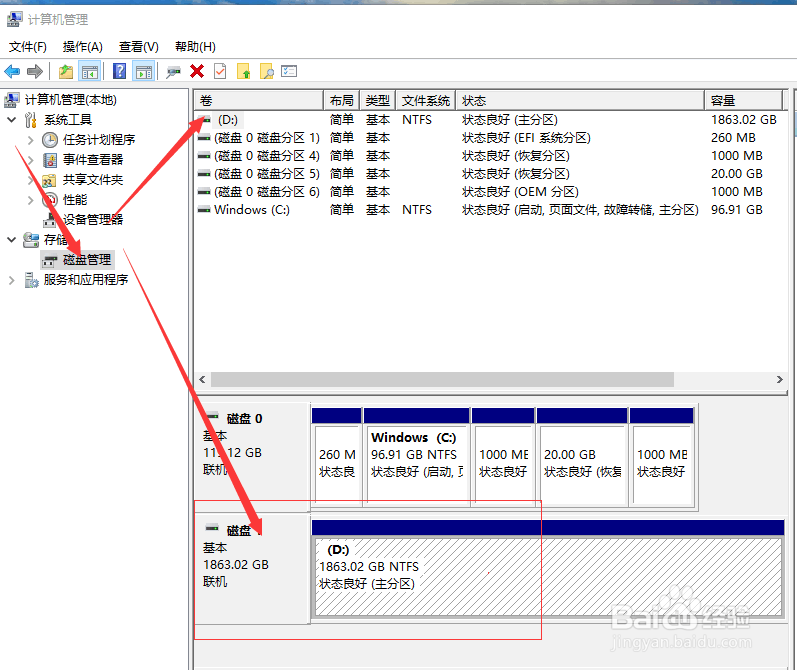
Task: Click the yellow folder with green arrow icon
Action: pyautogui.click(x=243, y=72)
